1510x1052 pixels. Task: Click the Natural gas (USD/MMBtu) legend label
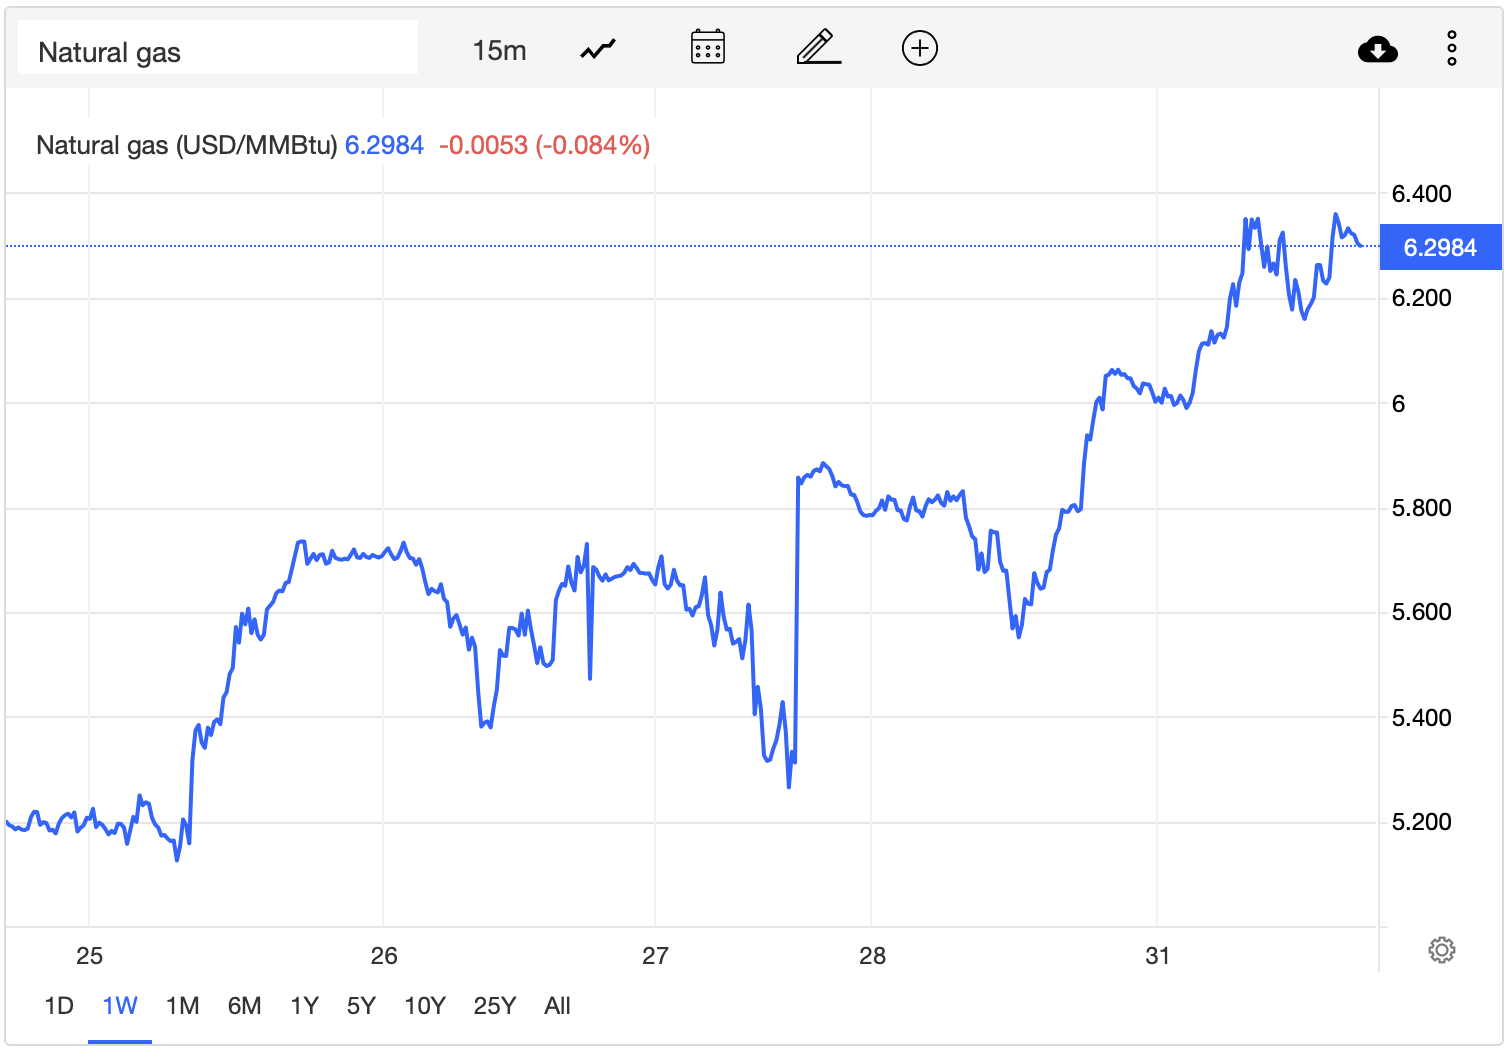[x=187, y=146]
